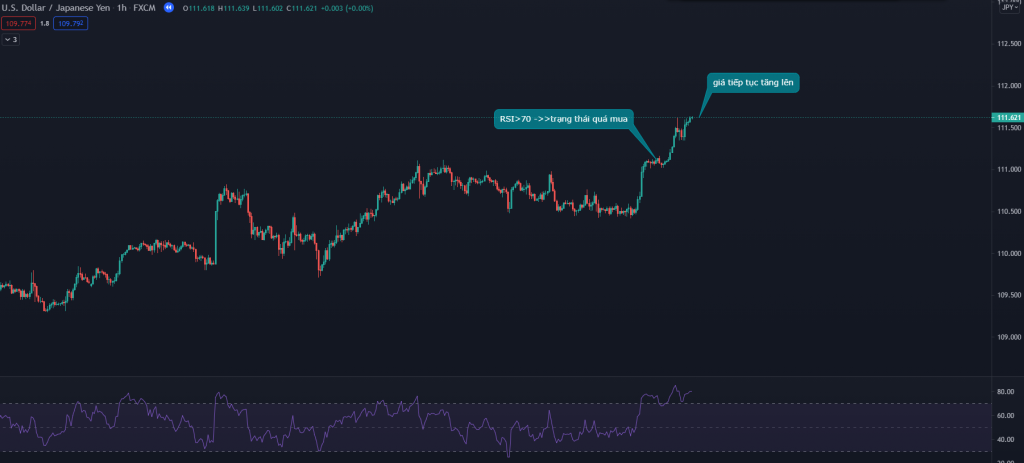Viewport: 1024px width, 463px height.
Task: Click the 109.000 price axis label
Action: pos(1009,337)
